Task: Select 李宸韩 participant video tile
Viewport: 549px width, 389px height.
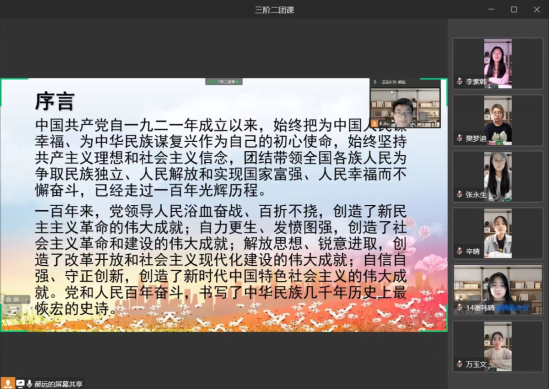Action: tap(498, 64)
